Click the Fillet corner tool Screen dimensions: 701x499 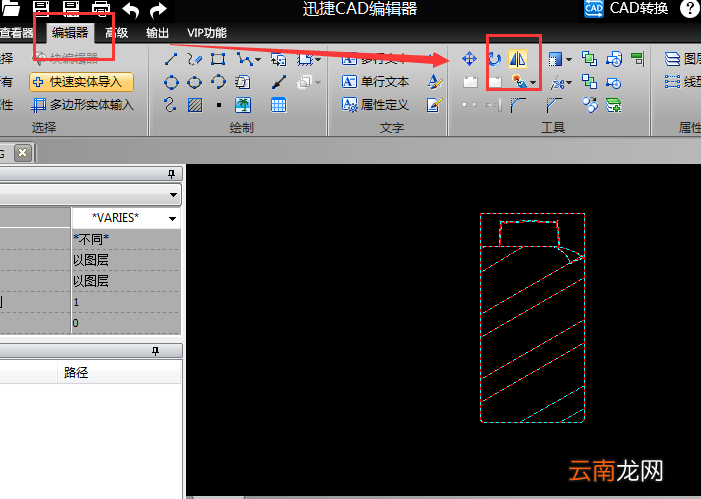coord(518,105)
